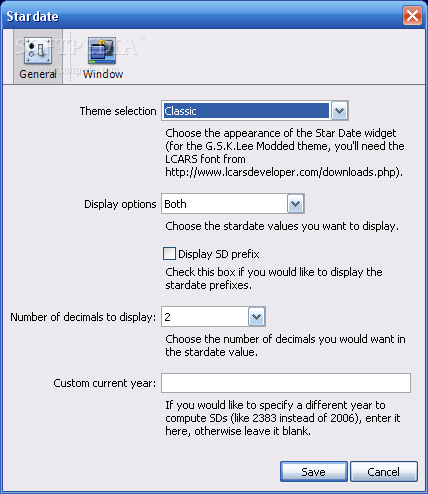
Task: Cancel the preferences dialog
Action: coord(384,472)
